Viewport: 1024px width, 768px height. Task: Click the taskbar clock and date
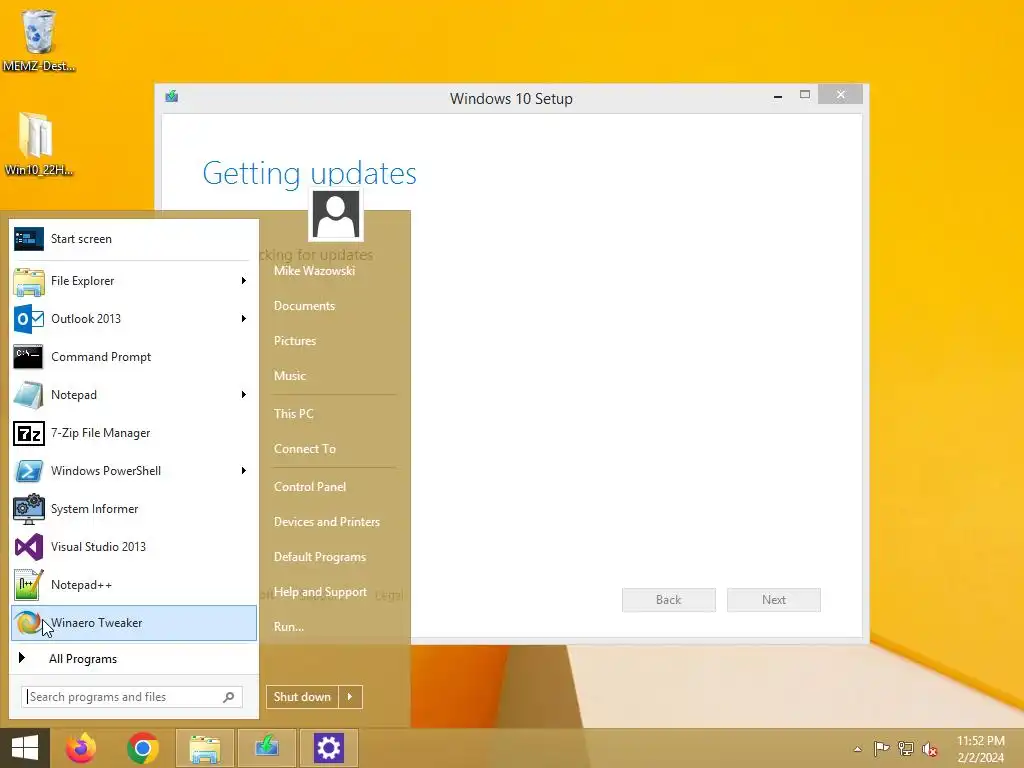click(x=980, y=749)
